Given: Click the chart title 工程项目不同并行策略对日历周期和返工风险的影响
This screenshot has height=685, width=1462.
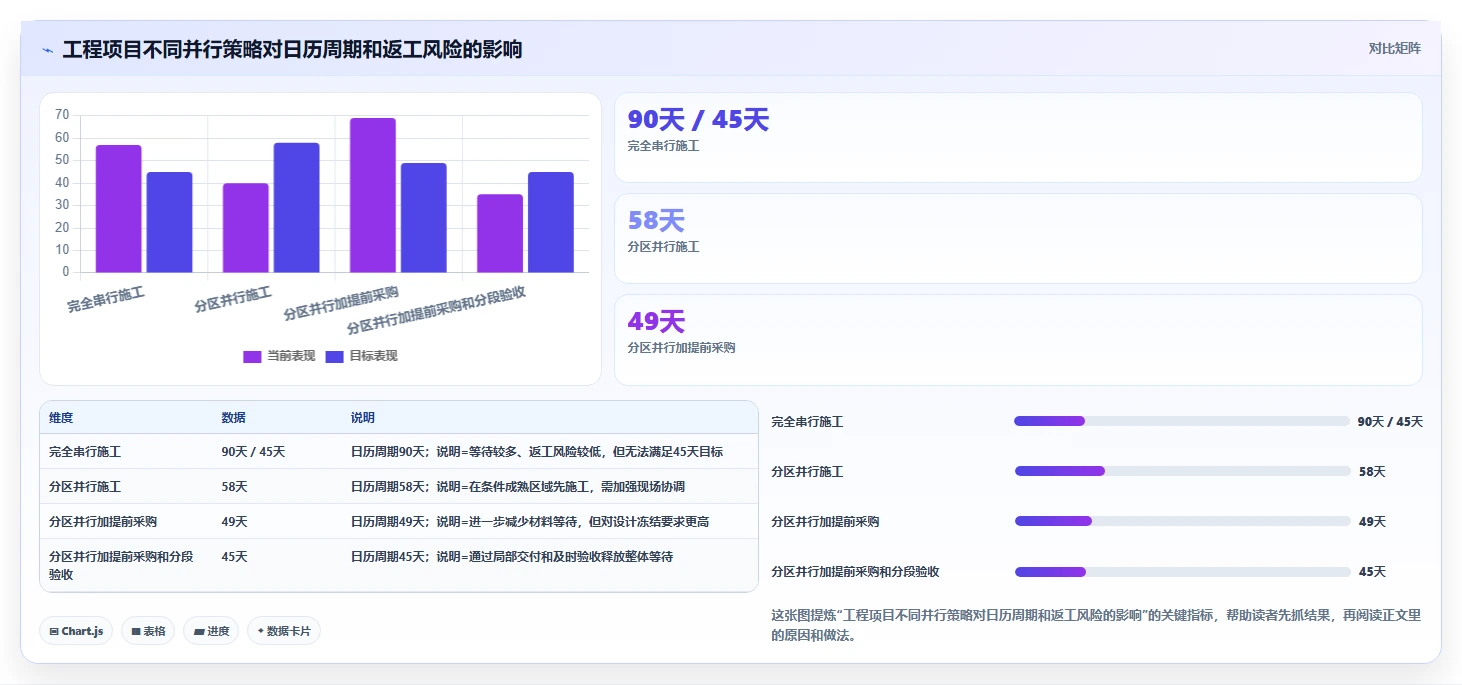Looking at the screenshot, I should tap(292, 49).
